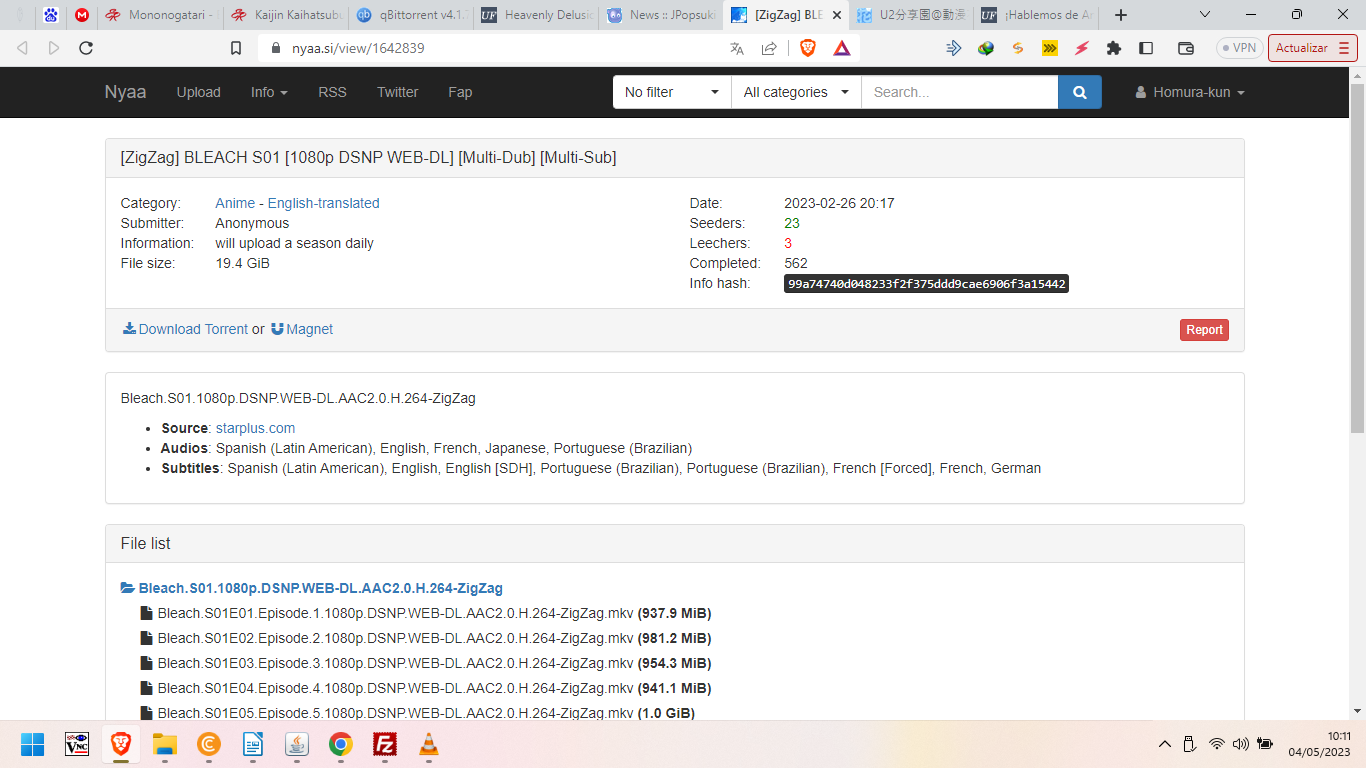Image resolution: width=1366 pixels, height=768 pixels.
Task: Open FileZilla from the taskbar
Action: tap(385, 744)
